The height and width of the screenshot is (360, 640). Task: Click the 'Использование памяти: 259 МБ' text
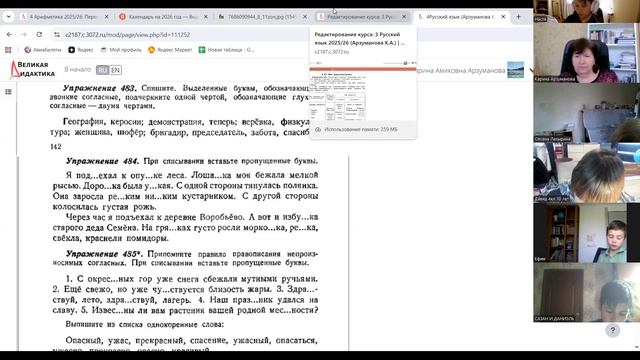tap(361, 129)
